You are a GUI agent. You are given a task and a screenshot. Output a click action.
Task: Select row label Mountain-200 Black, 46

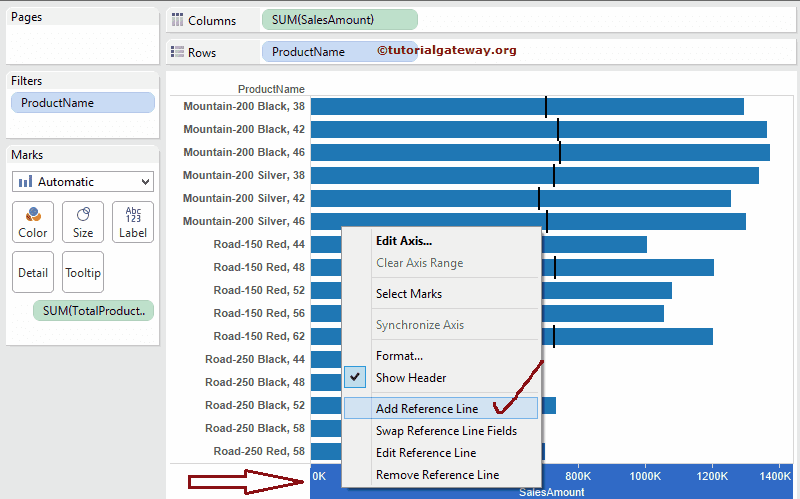point(244,152)
